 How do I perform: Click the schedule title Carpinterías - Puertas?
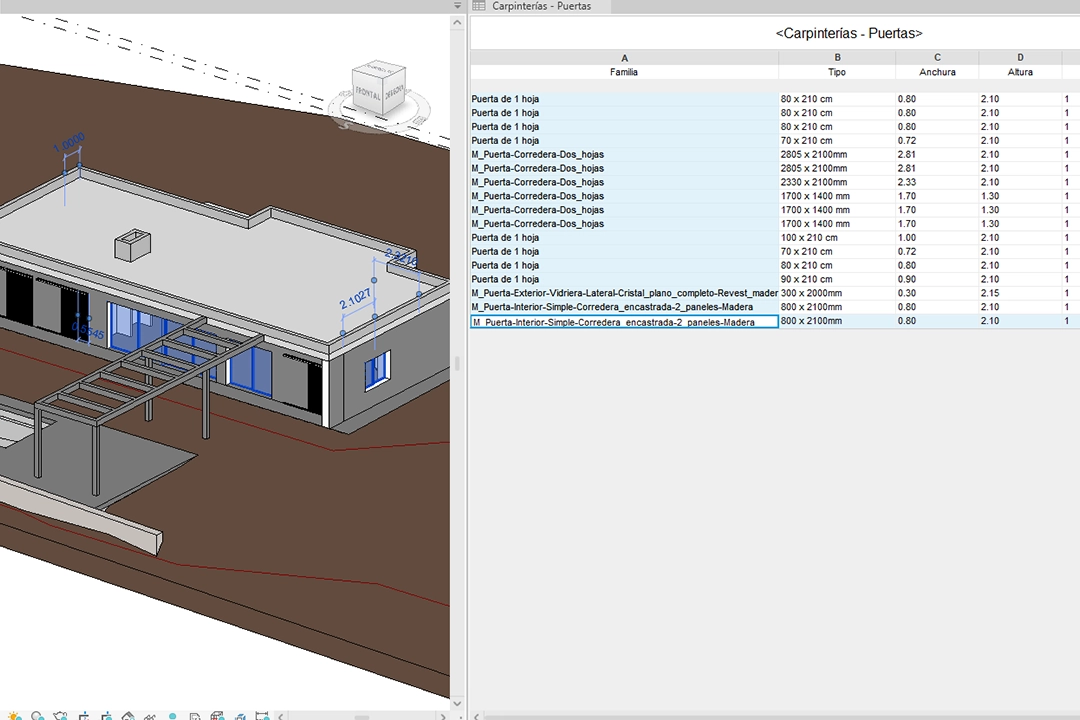pyautogui.click(x=848, y=34)
